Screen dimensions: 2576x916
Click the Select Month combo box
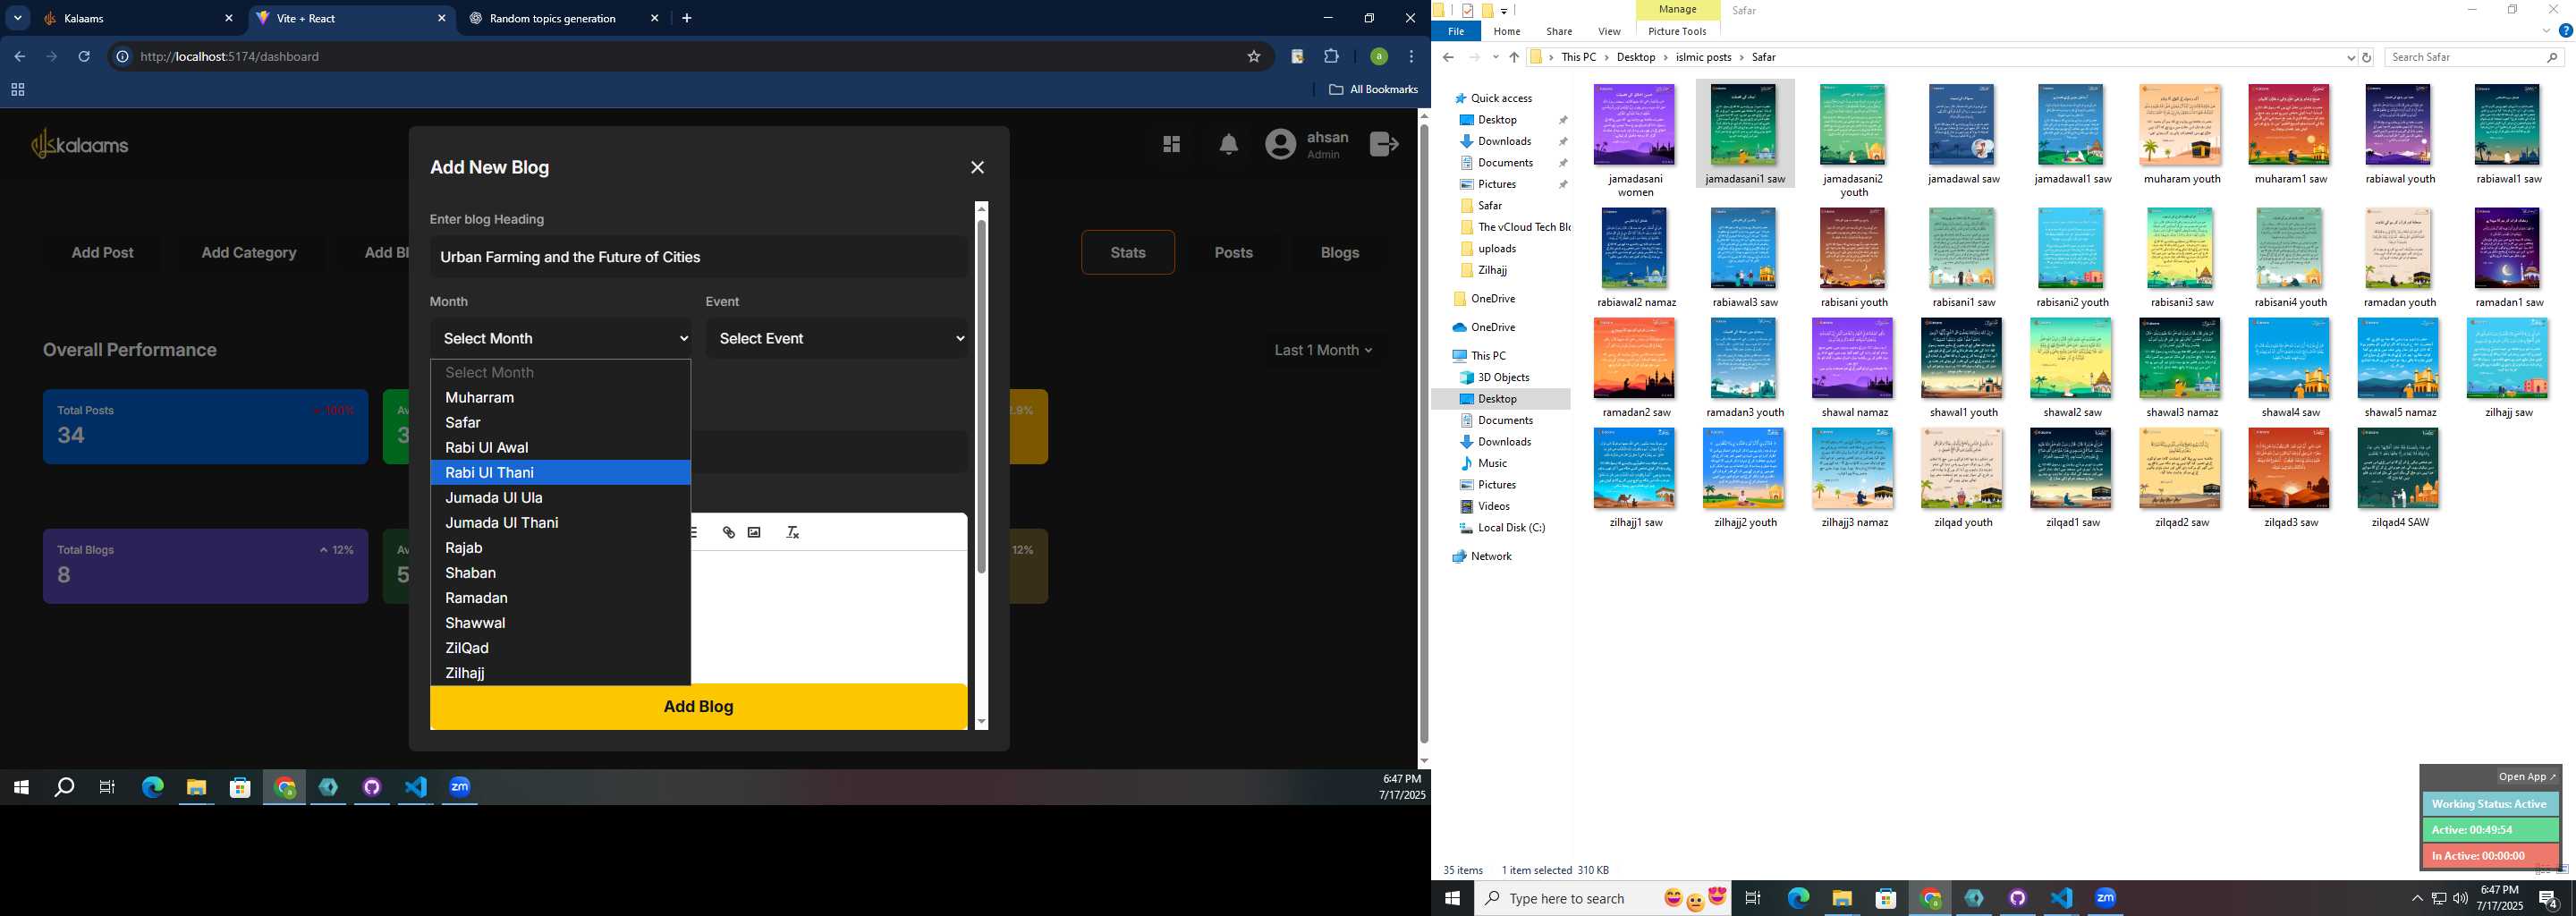click(561, 338)
